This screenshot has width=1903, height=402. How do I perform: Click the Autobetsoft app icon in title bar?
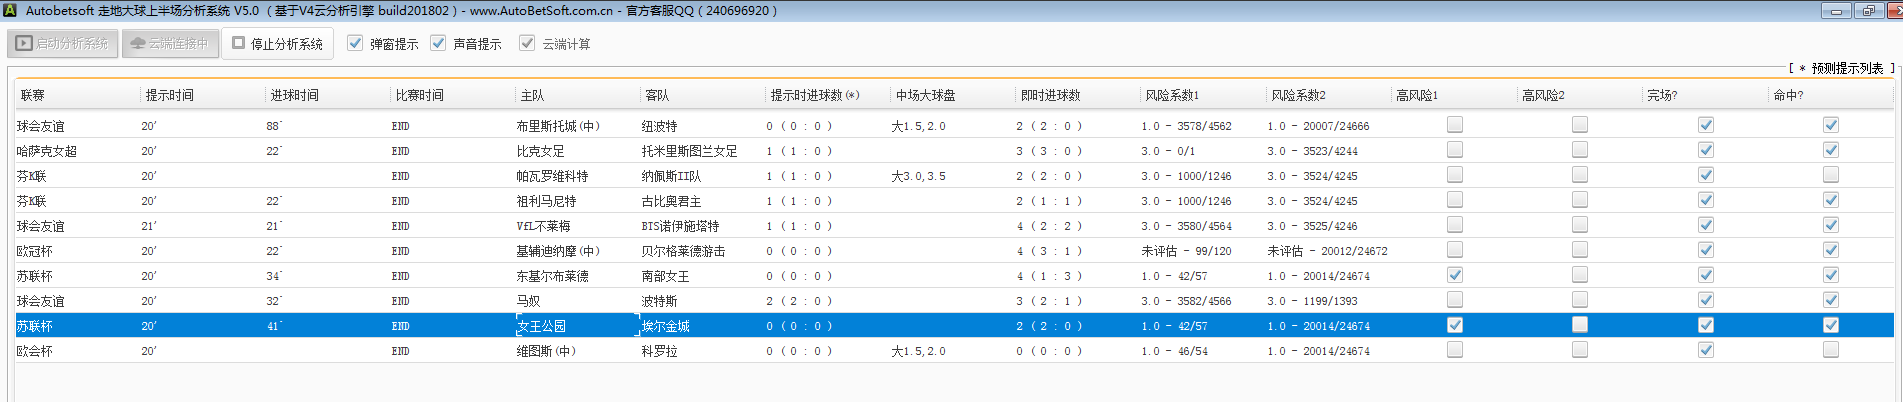10,10
